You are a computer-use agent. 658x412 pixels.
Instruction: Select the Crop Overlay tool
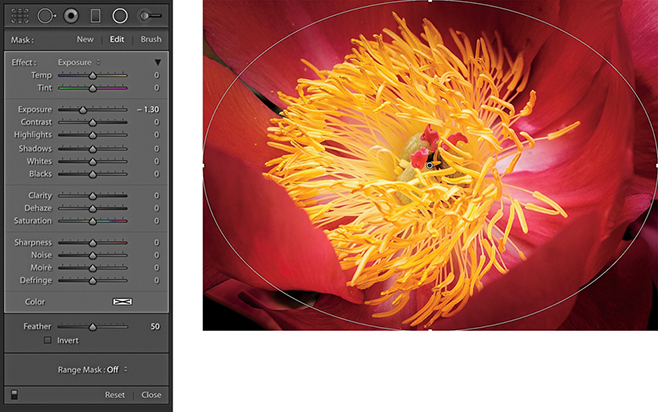pyautogui.click(x=18, y=16)
